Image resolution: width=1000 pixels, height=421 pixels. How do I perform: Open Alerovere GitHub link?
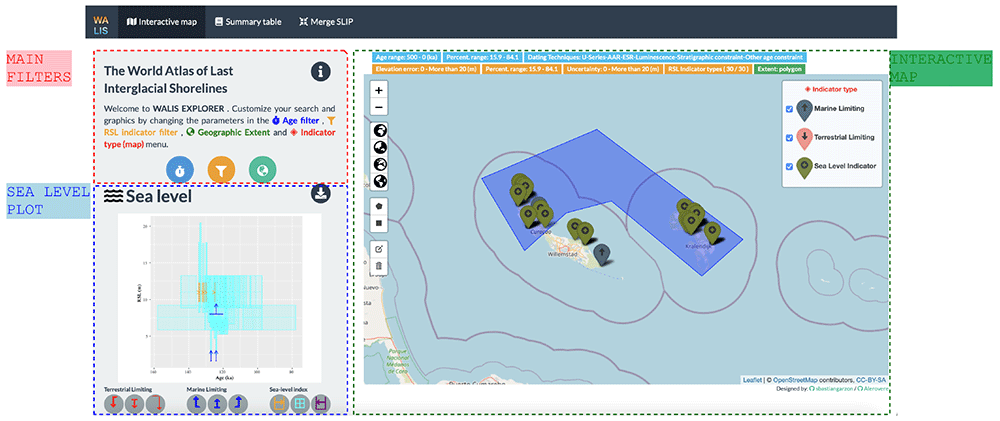(875, 388)
